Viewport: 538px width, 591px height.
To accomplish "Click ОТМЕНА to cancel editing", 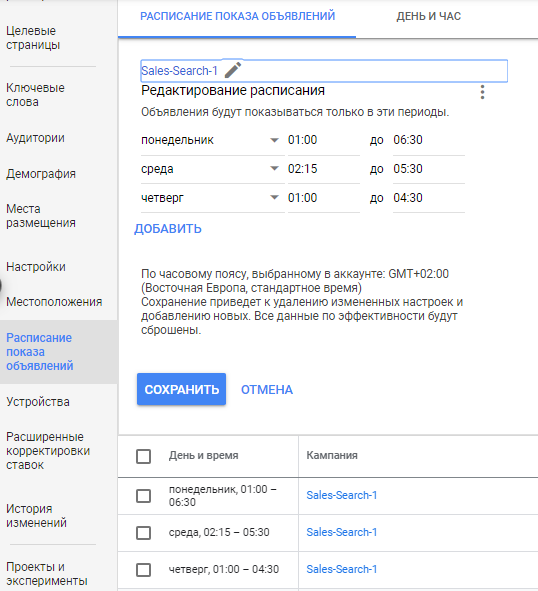I will [x=267, y=390].
